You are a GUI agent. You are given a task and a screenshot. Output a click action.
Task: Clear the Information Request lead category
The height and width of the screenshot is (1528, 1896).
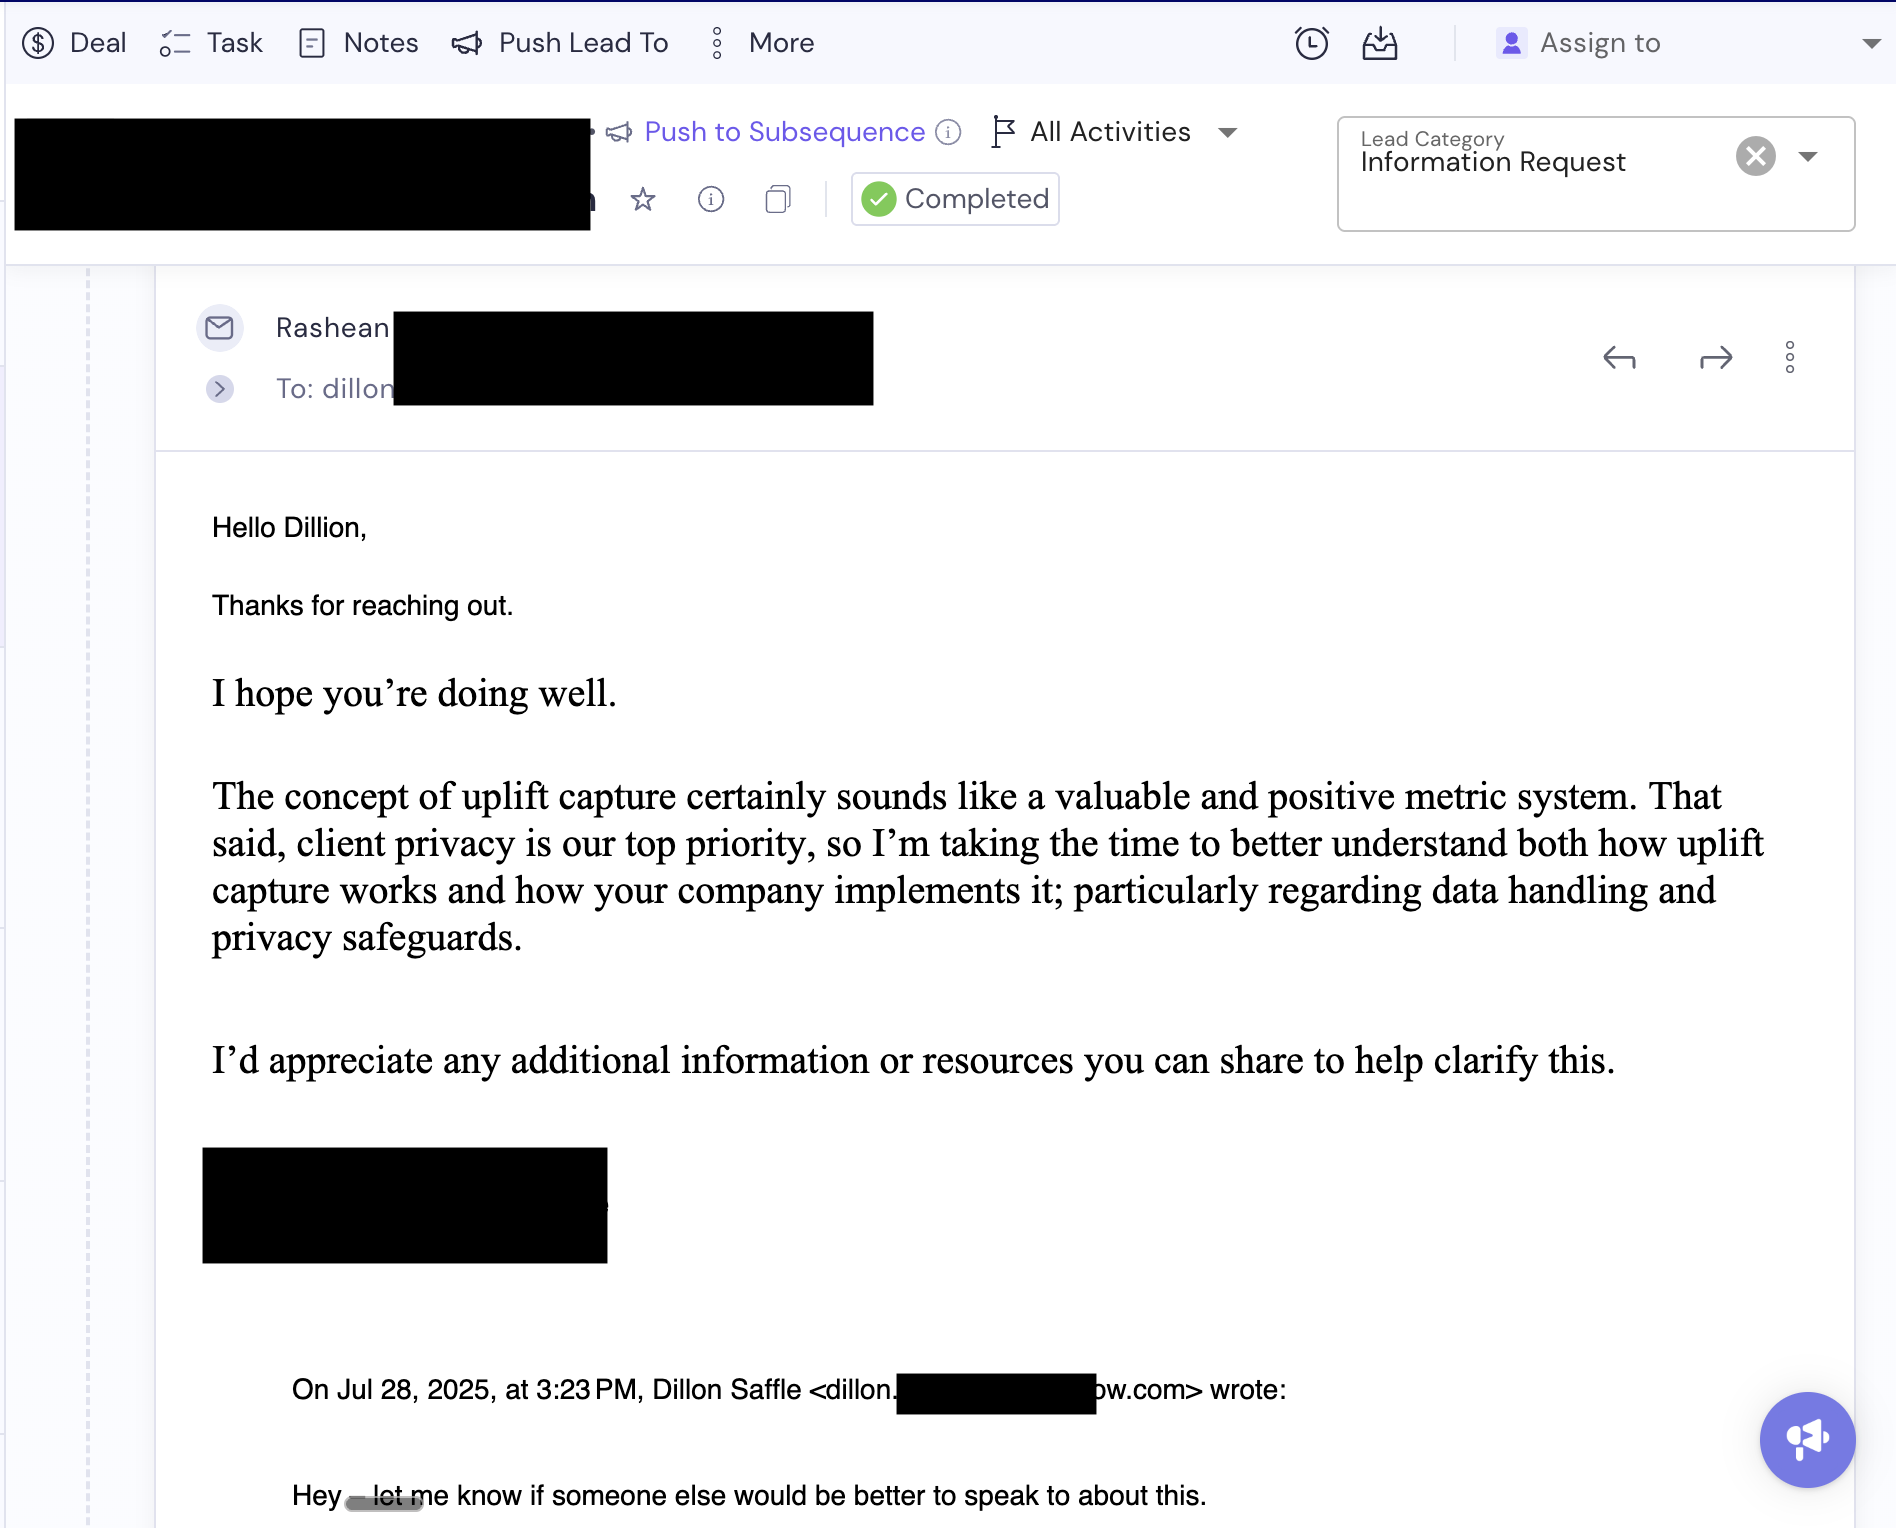(x=1755, y=156)
